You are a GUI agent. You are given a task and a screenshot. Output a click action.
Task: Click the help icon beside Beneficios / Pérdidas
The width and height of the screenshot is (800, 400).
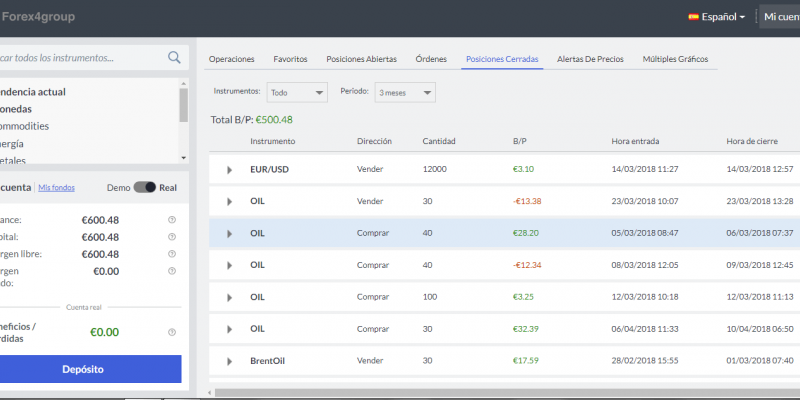click(172, 332)
